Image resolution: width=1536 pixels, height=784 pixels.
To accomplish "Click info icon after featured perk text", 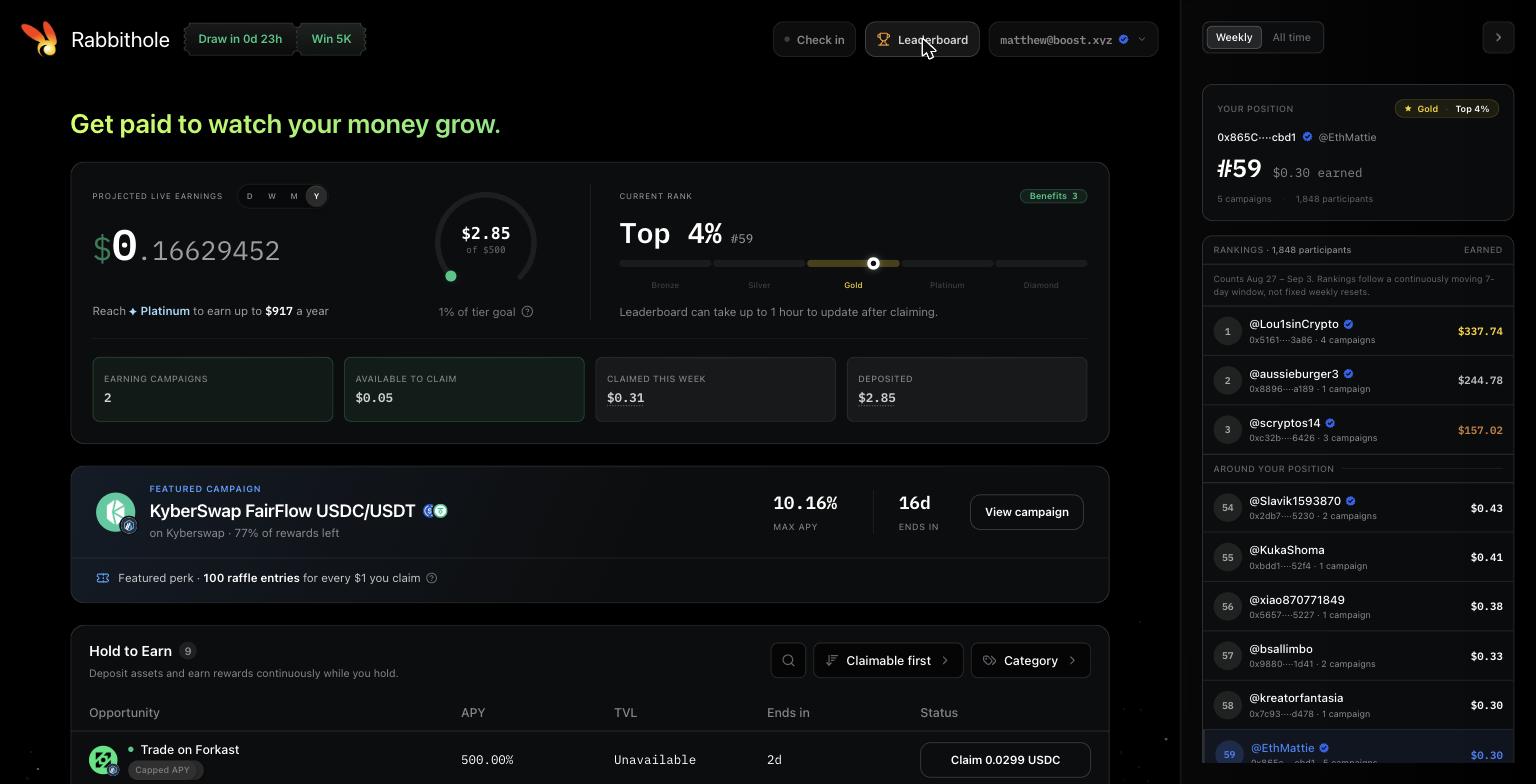I will [x=431, y=578].
